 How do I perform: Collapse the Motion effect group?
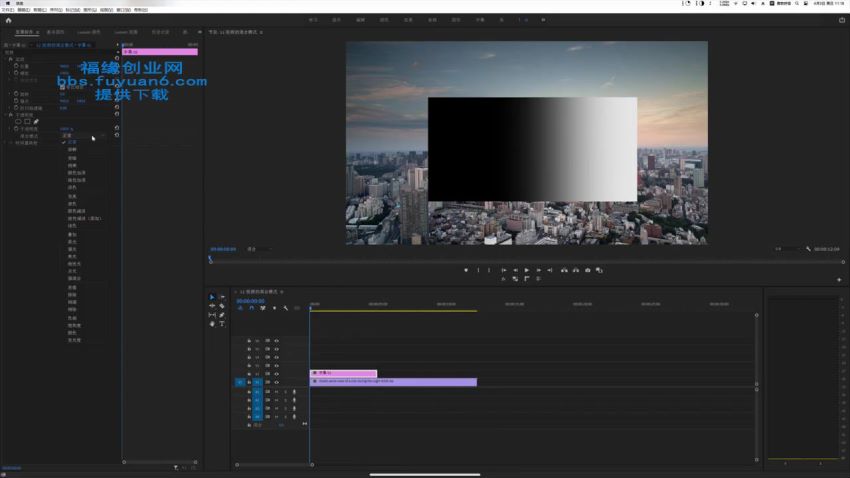pos(5,59)
